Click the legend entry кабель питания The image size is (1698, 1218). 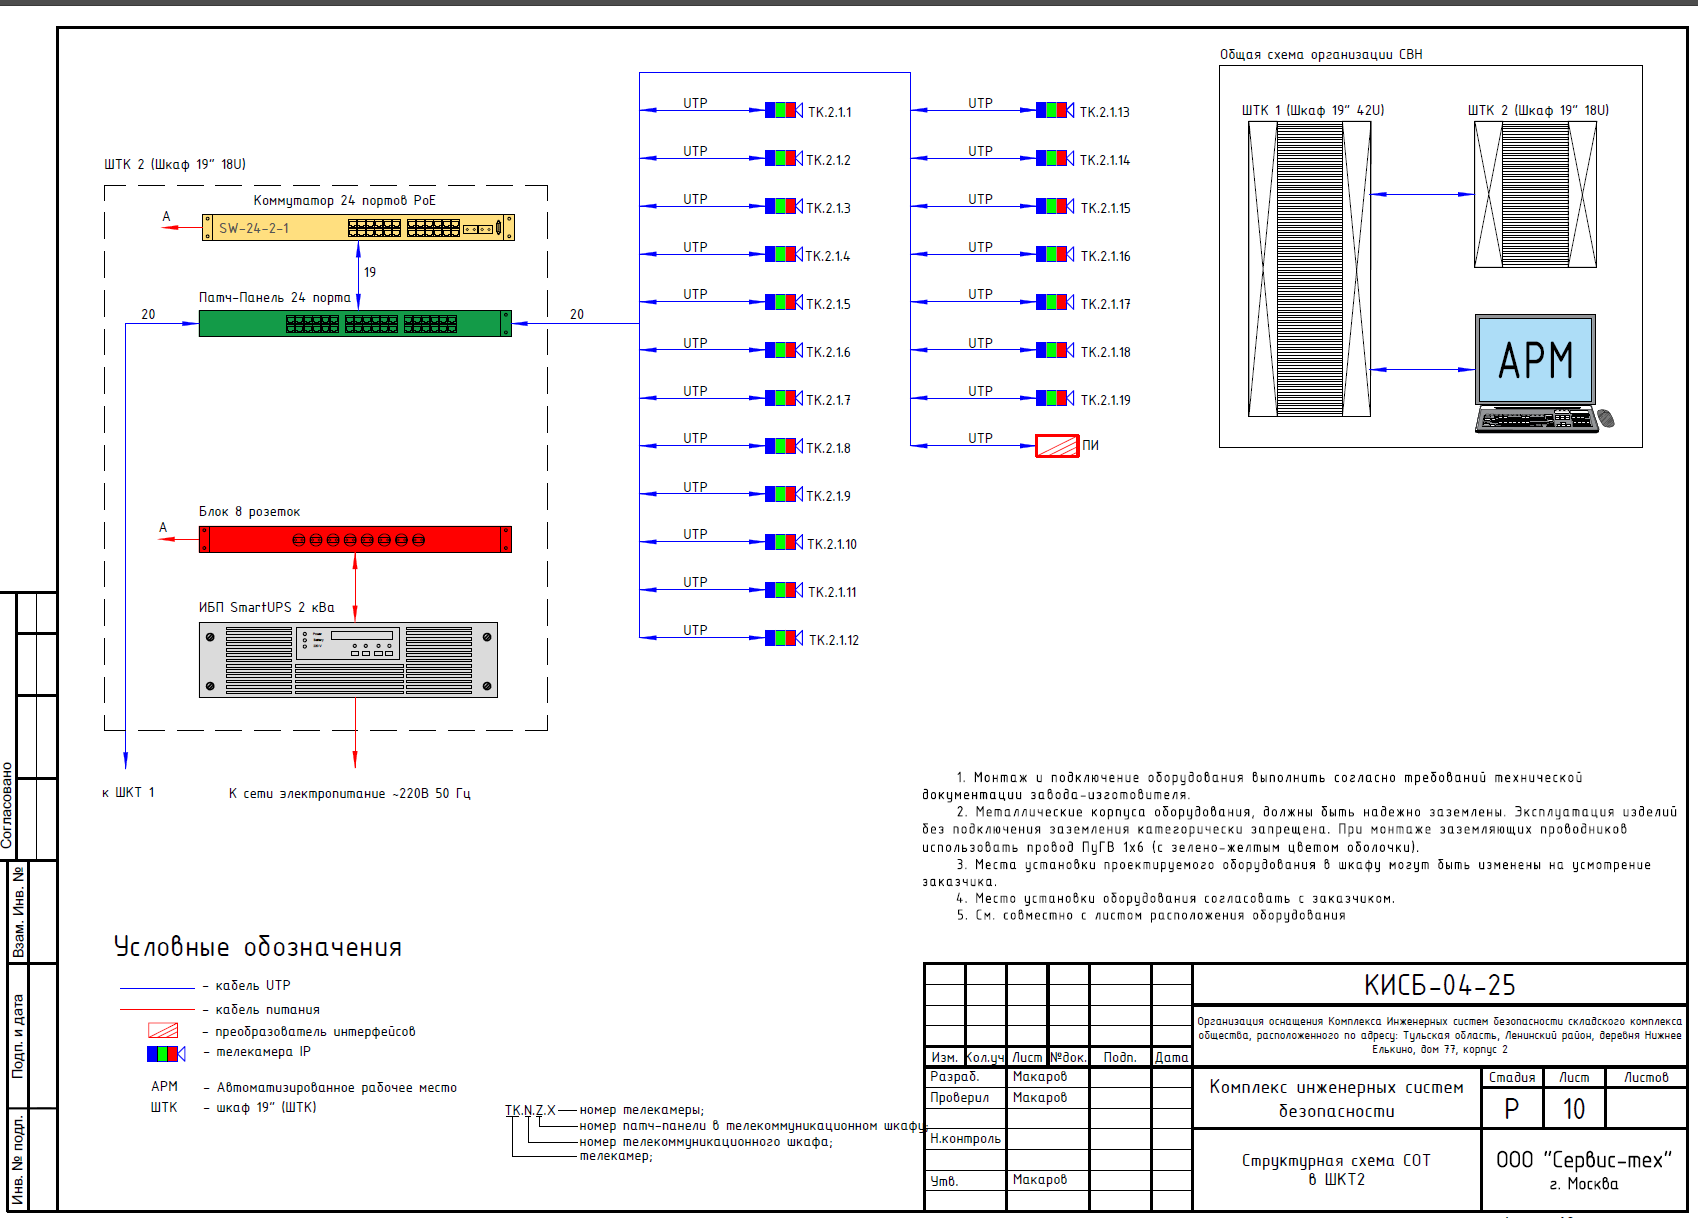[x=267, y=1010]
